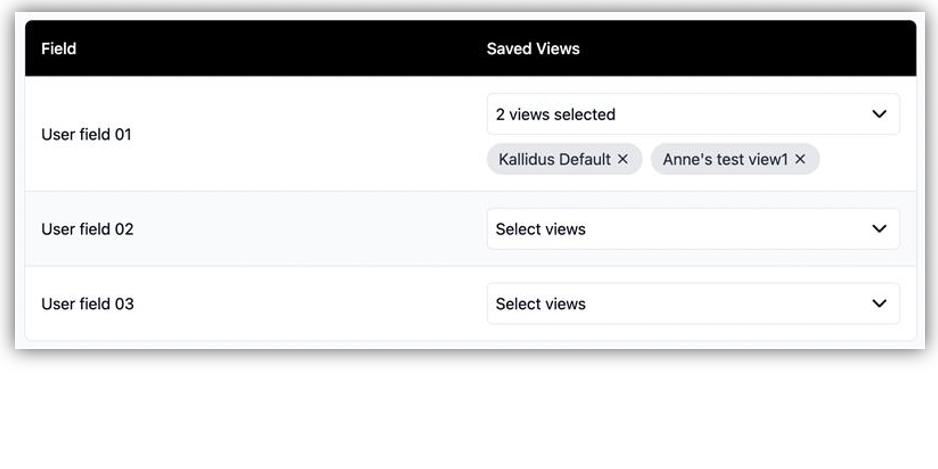
Task: Click chevron arrow in User field 02 dropdown
Action: click(879, 229)
